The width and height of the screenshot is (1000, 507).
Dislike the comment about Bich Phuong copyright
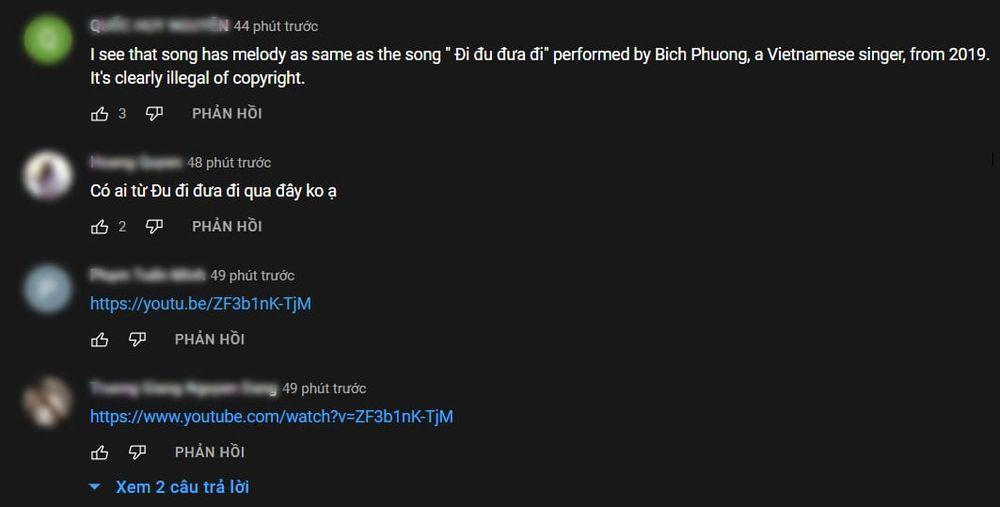click(154, 114)
